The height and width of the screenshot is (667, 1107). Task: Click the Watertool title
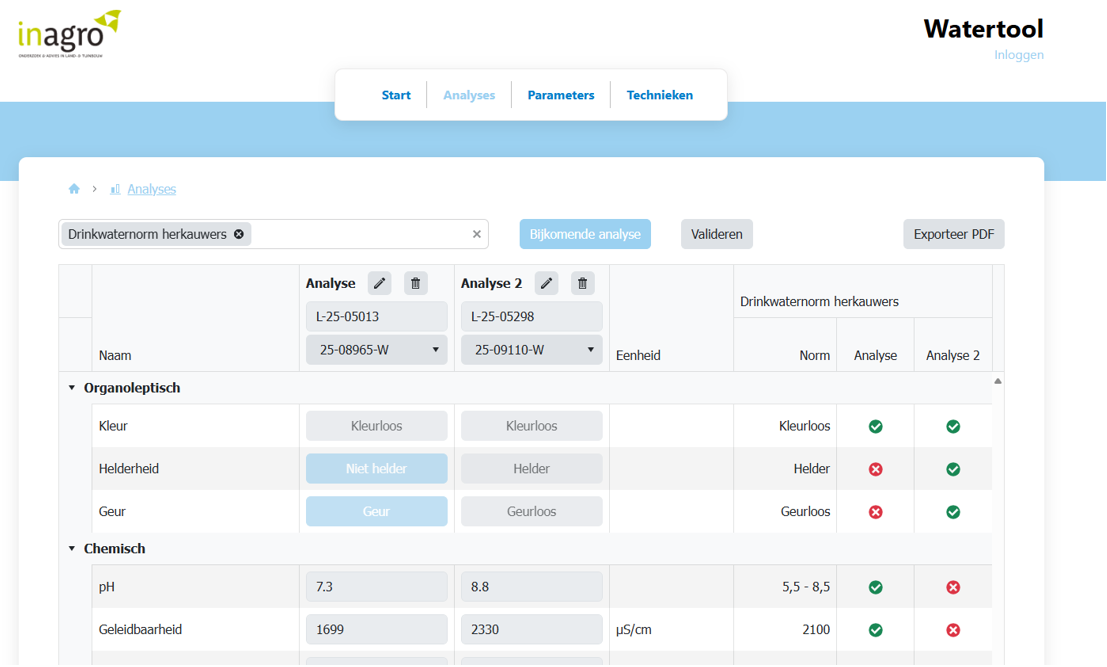click(983, 29)
